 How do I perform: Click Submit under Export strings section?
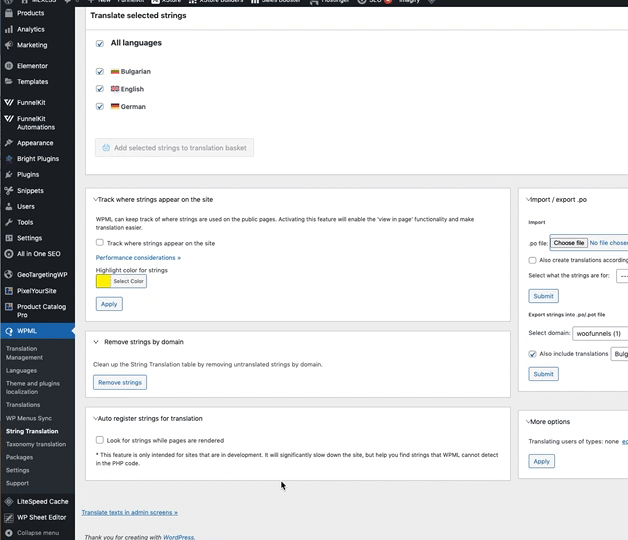(543, 374)
